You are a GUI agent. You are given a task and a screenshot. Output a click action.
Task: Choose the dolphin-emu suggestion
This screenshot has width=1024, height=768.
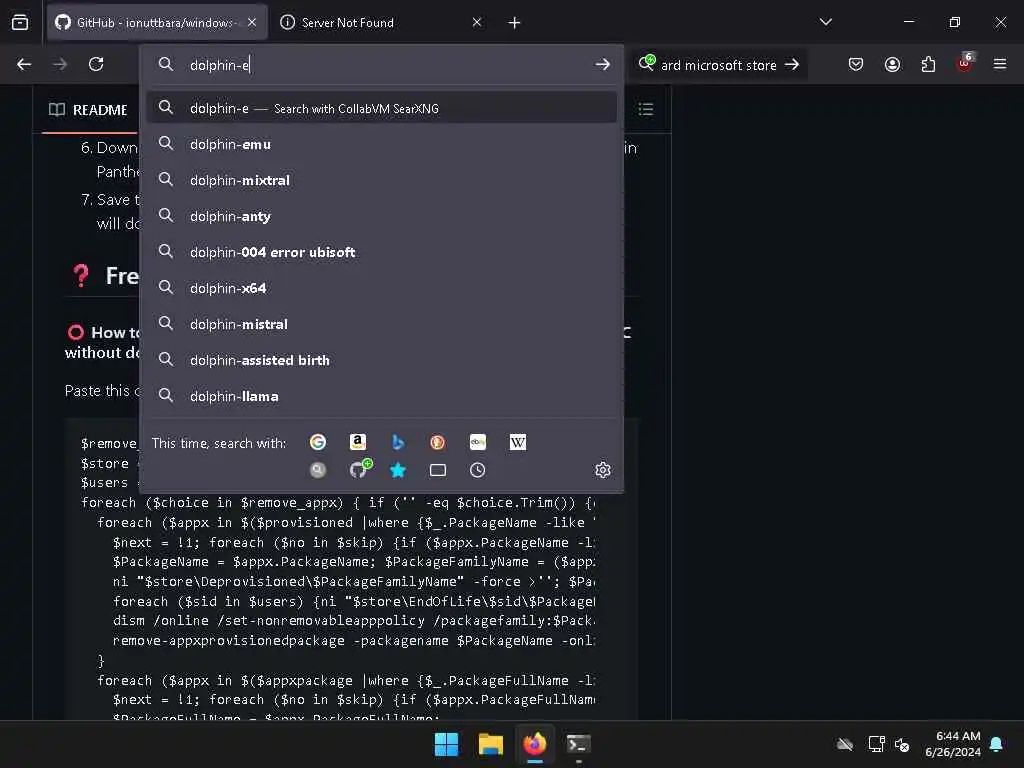tap(381, 144)
